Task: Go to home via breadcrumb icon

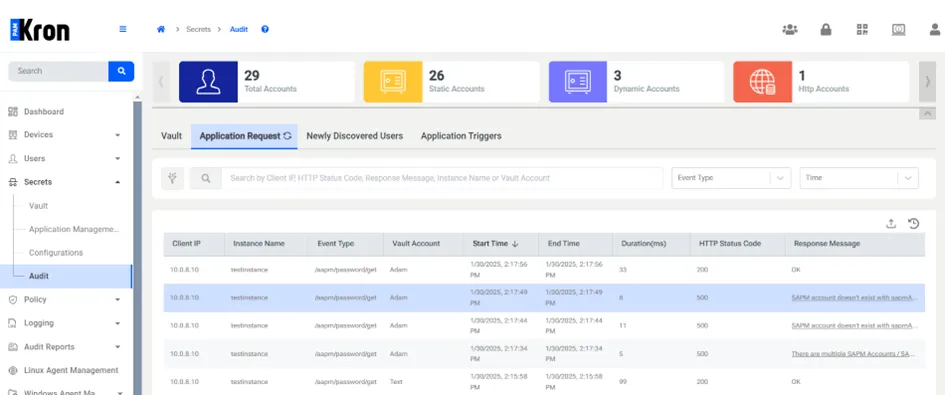Action: 161,29
